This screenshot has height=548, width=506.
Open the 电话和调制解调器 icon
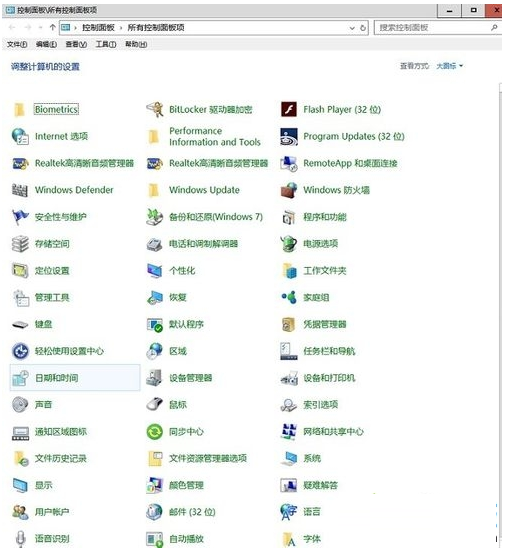tap(155, 244)
